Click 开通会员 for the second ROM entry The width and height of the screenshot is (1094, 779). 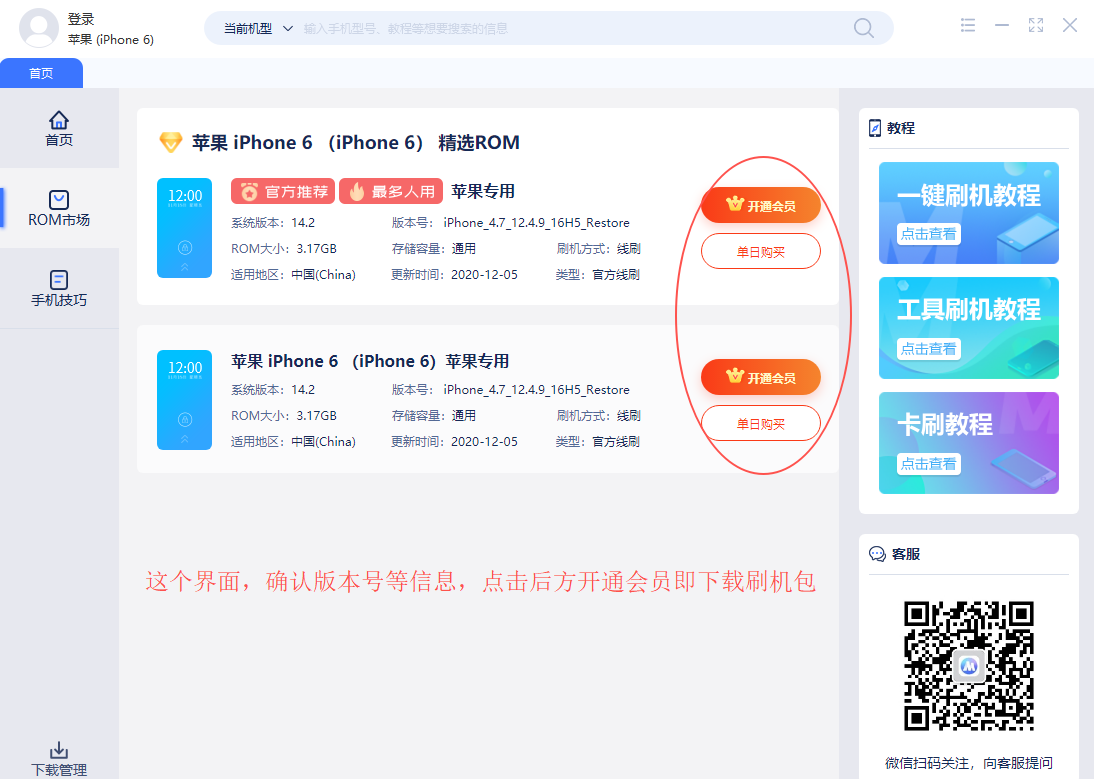click(x=760, y=378)
